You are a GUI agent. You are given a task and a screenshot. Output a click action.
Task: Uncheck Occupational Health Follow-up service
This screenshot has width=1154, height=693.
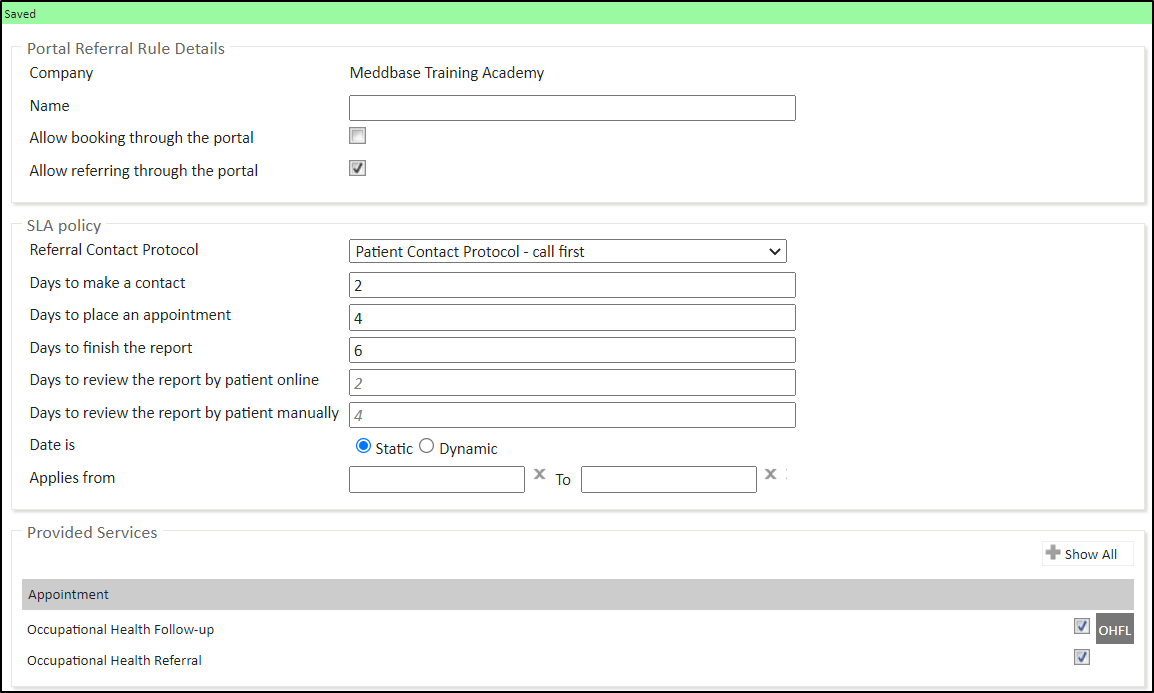click(1081, 626)
